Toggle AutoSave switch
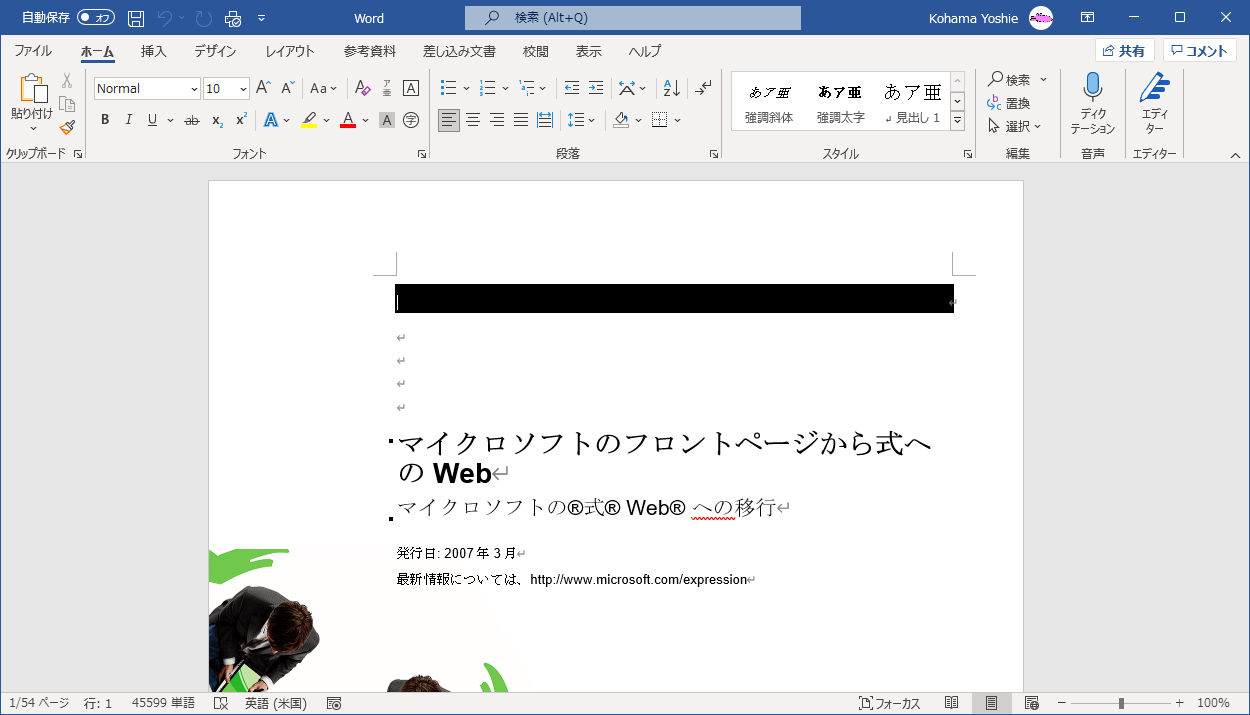 [x=96, y=18]
